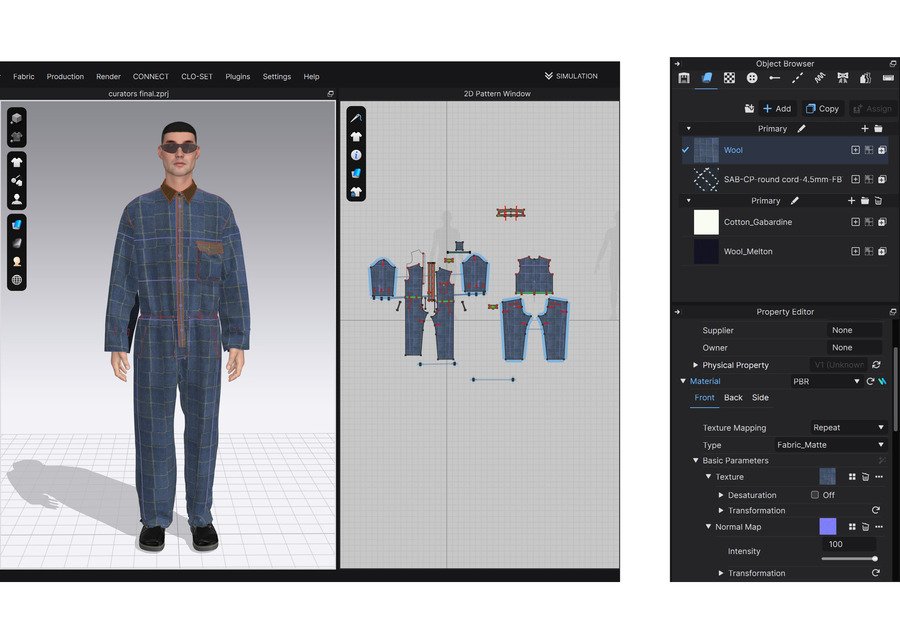Screen dimensions: 900x638
Task: Open the Button tab in Object Browser
Action: [752, 78]
